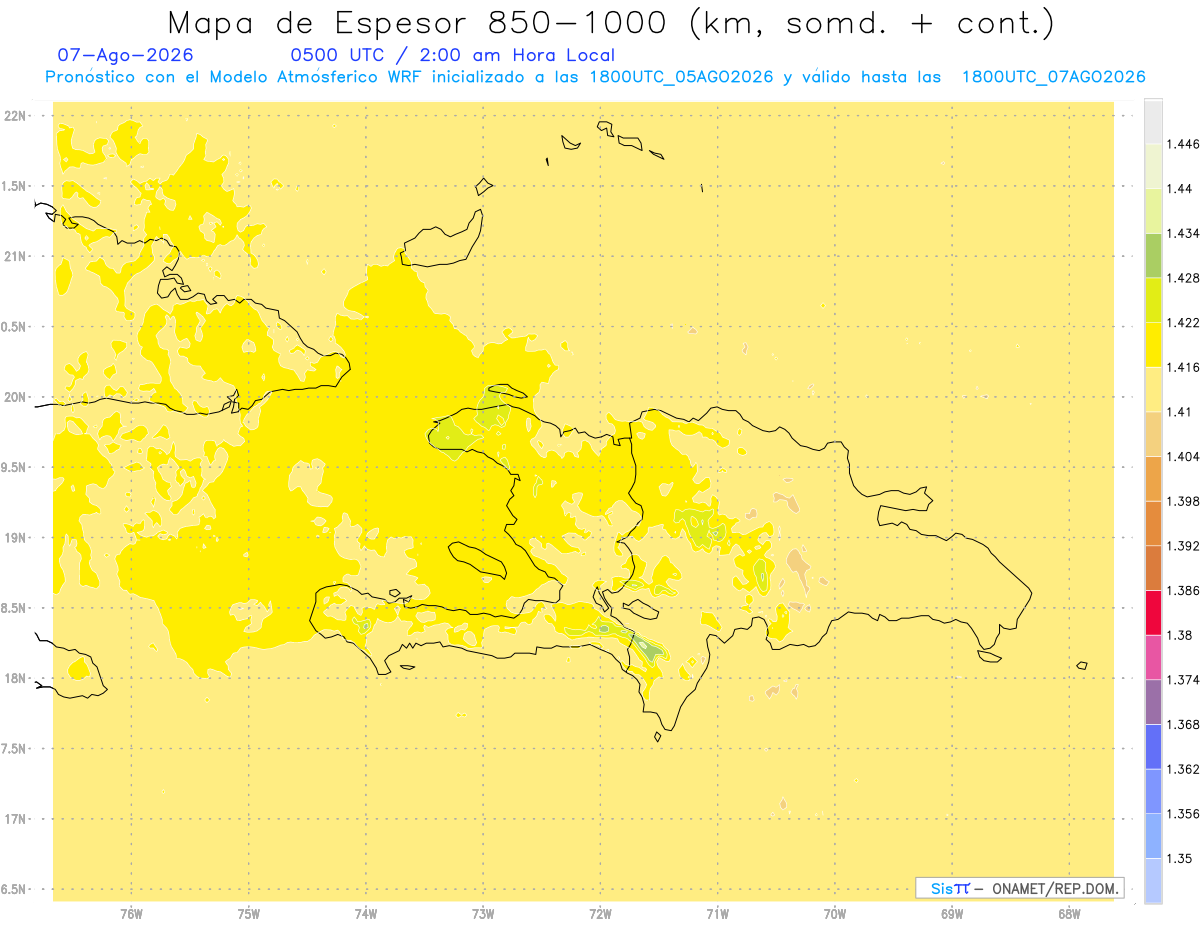Pick the green swatch between 1.428 and 1.434
This screenshot has width=1200, height=927.
pyautogui.click(x=1153, y=256)
